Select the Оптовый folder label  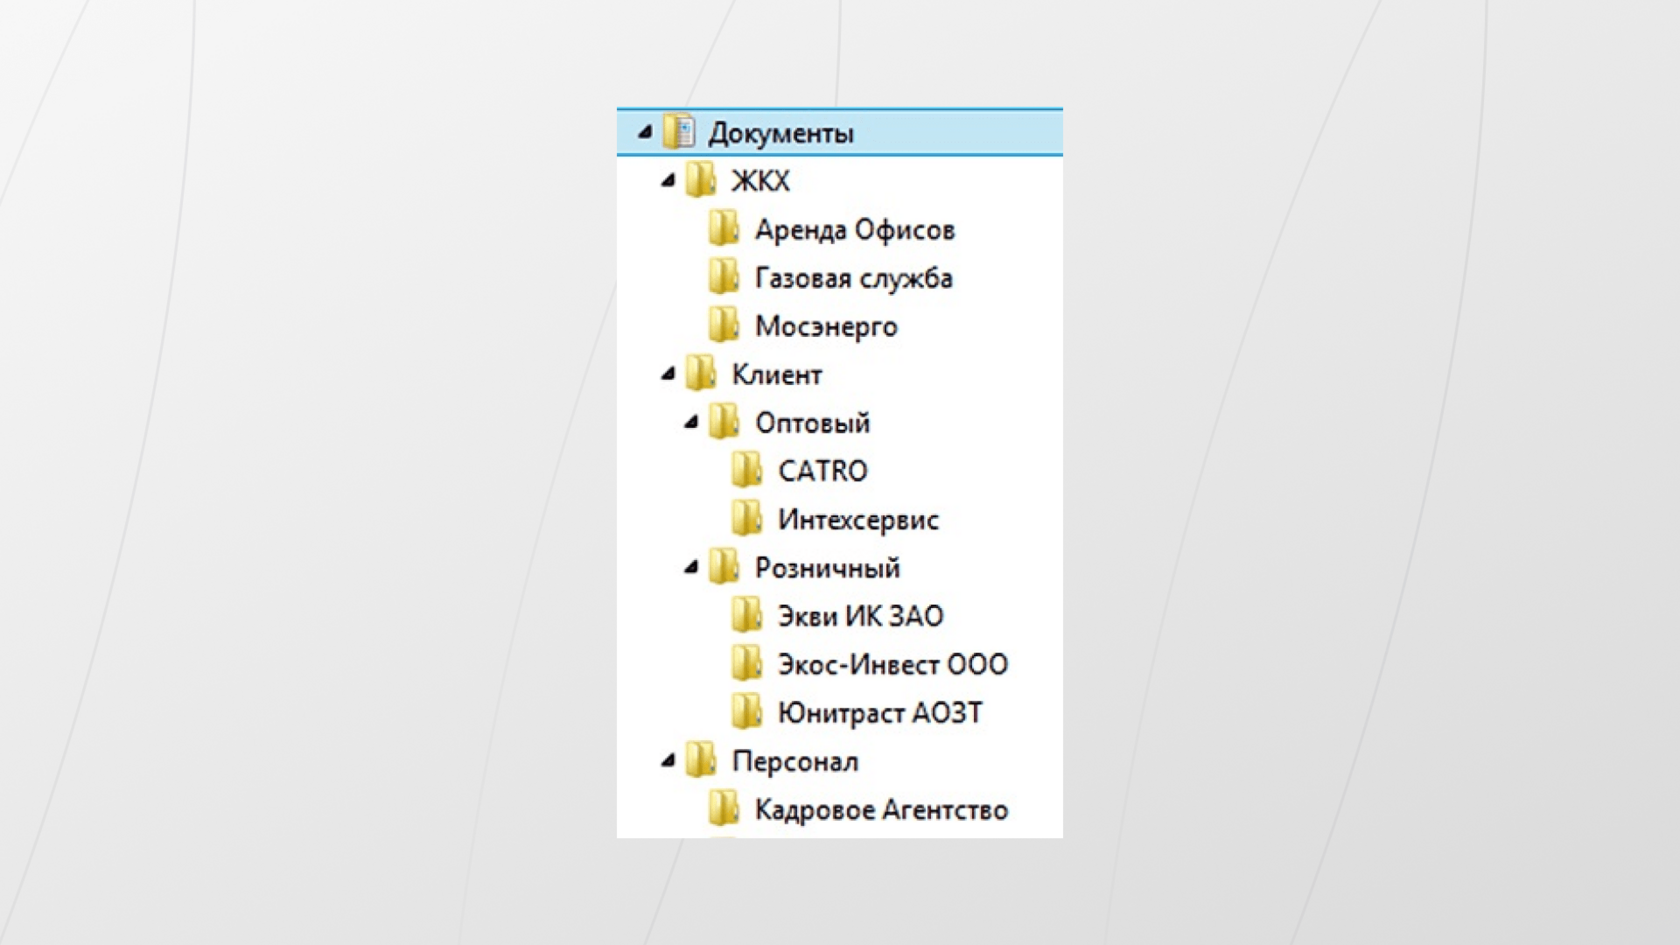813,423
